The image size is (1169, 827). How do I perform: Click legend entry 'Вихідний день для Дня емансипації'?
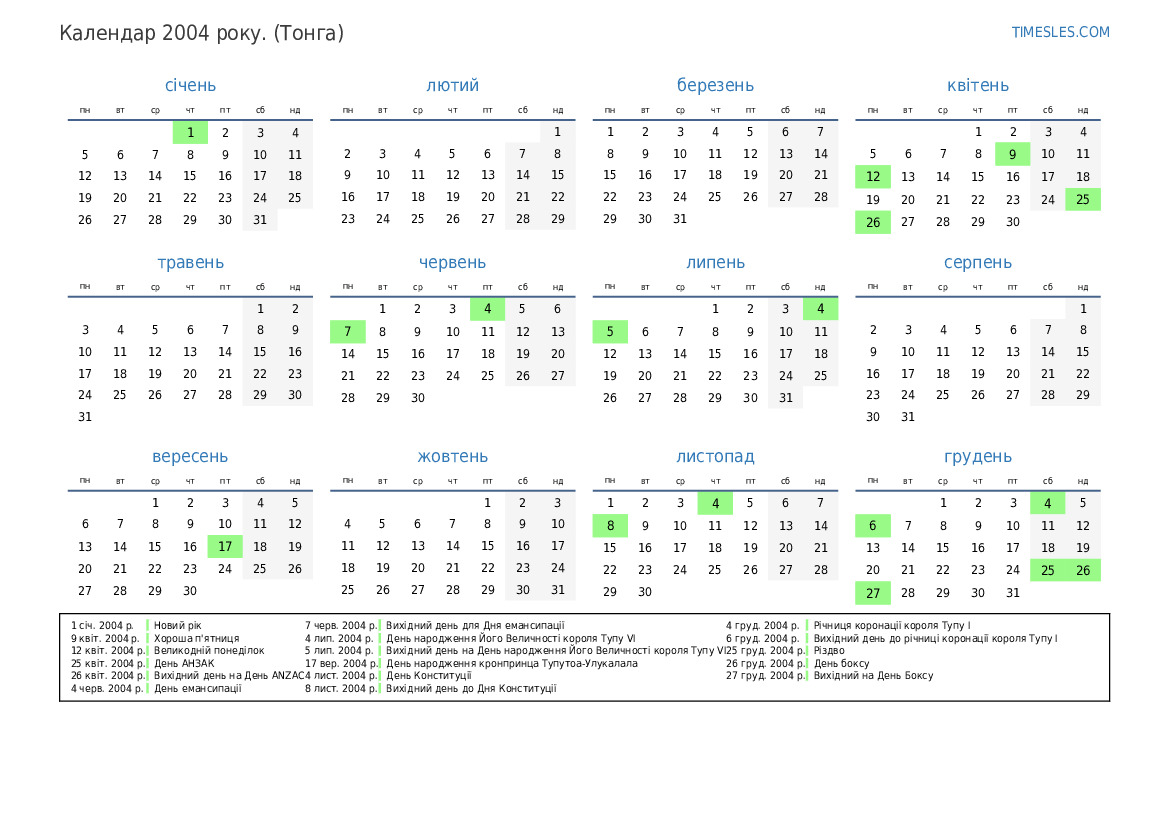click(x=475, y=626)
